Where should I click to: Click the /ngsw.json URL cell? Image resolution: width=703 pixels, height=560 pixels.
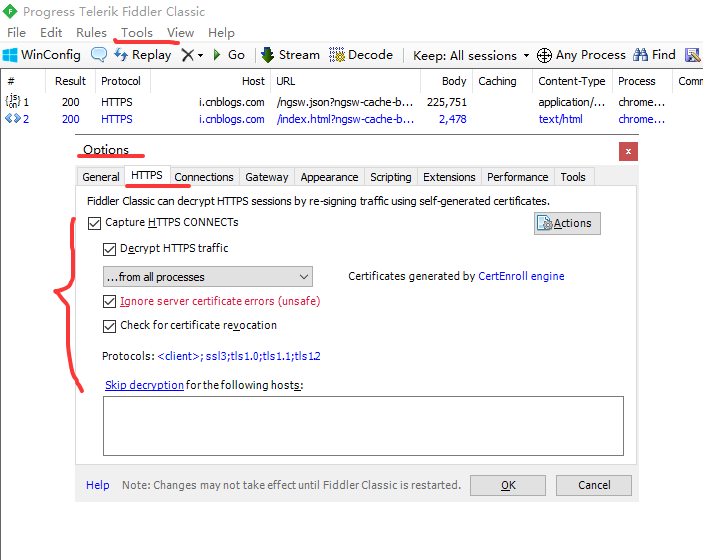(x=345, y=102)
